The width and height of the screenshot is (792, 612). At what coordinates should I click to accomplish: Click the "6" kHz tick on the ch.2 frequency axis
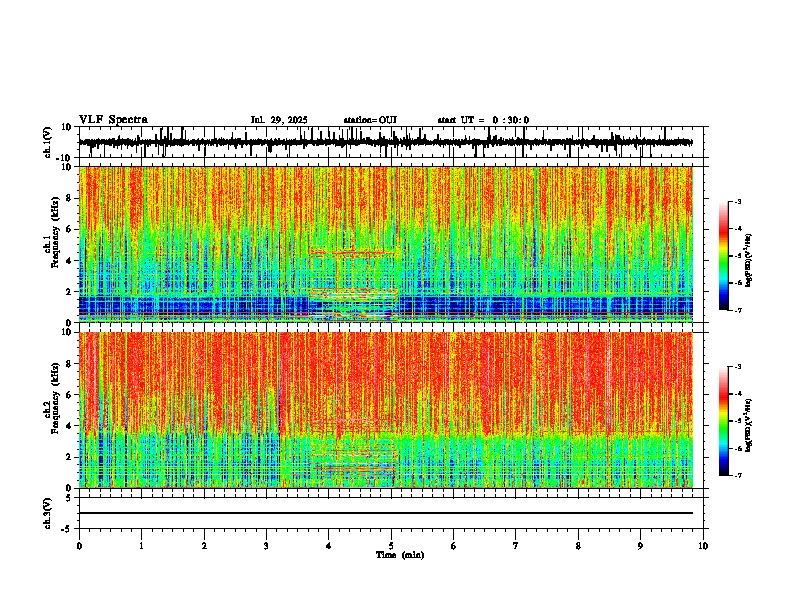69,395
